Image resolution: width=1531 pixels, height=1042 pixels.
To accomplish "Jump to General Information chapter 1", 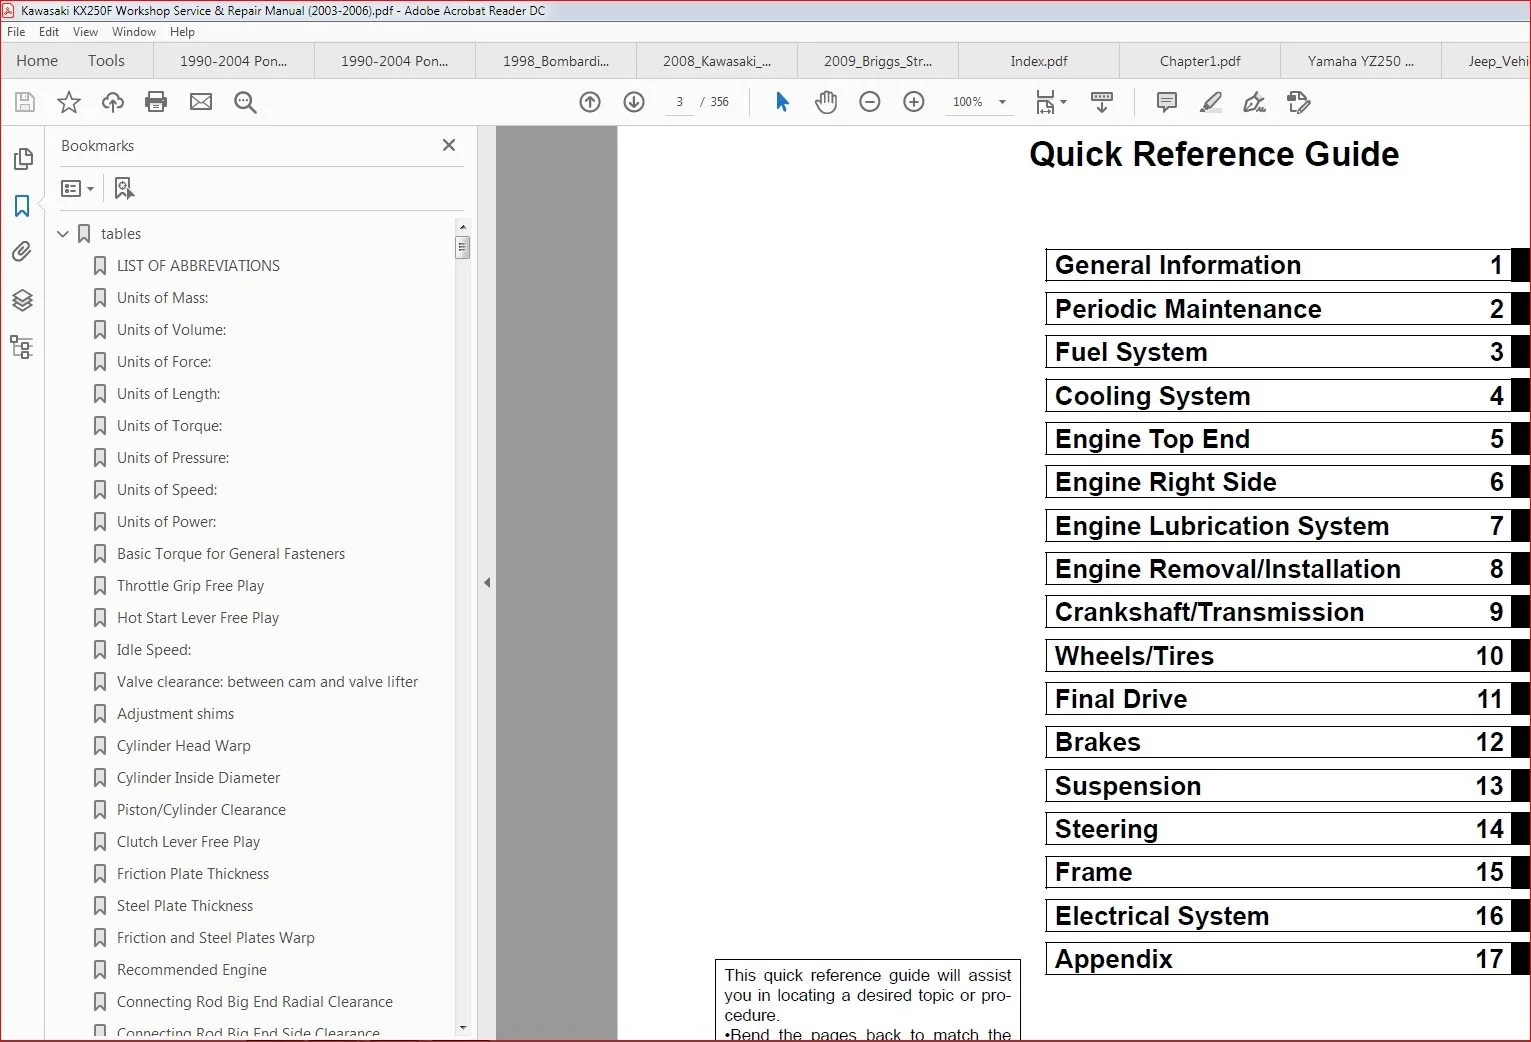I will (x=1278, y=265).
